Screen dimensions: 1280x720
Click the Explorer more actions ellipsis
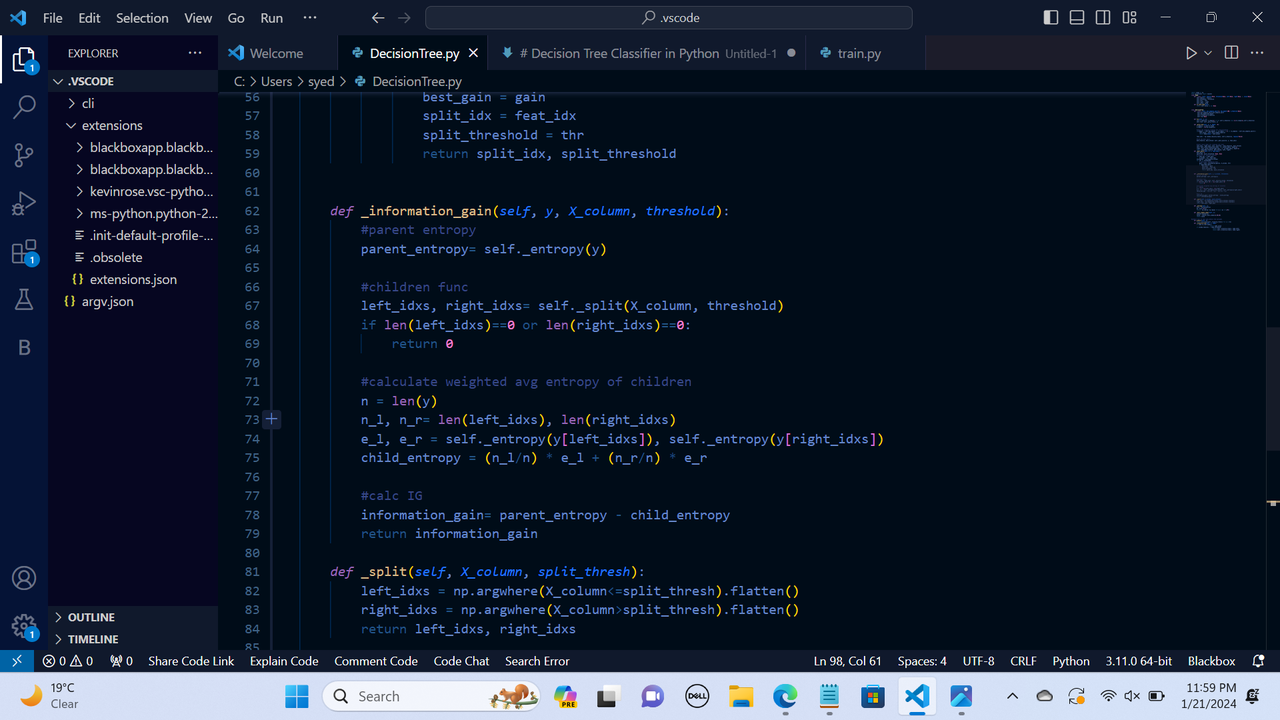point(194,53)
